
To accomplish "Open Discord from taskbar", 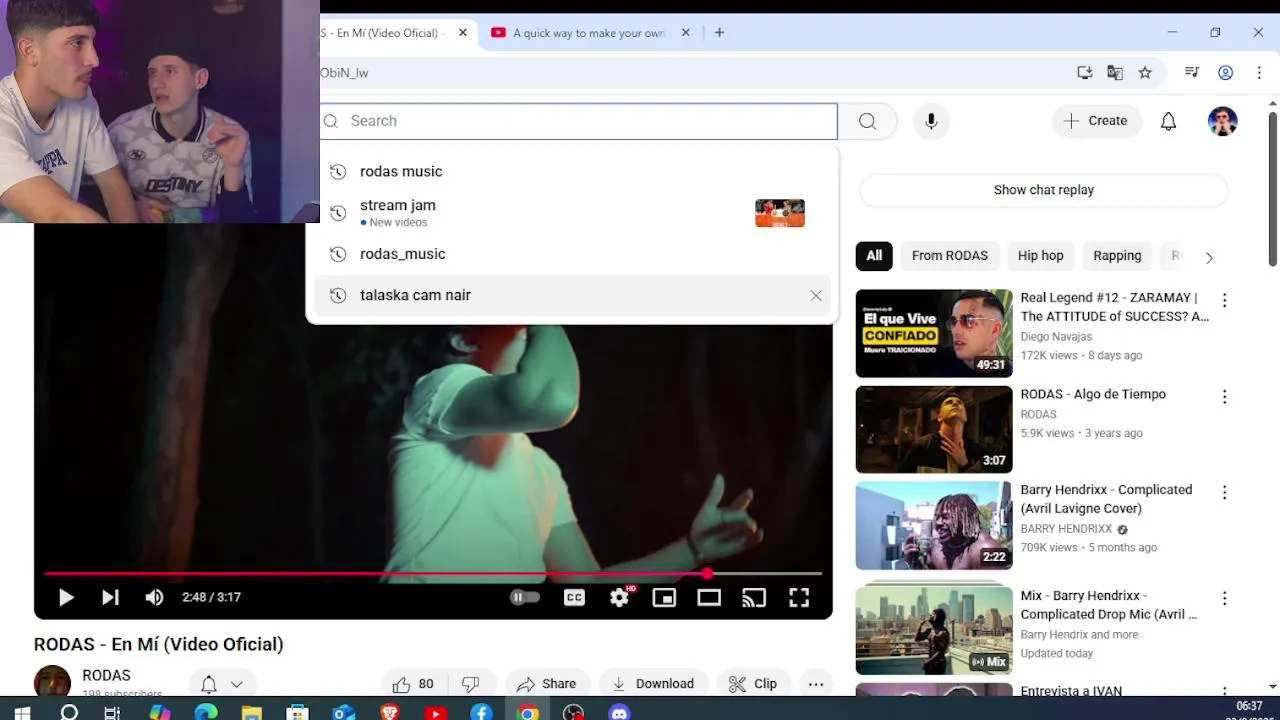I will coord(619,713).
